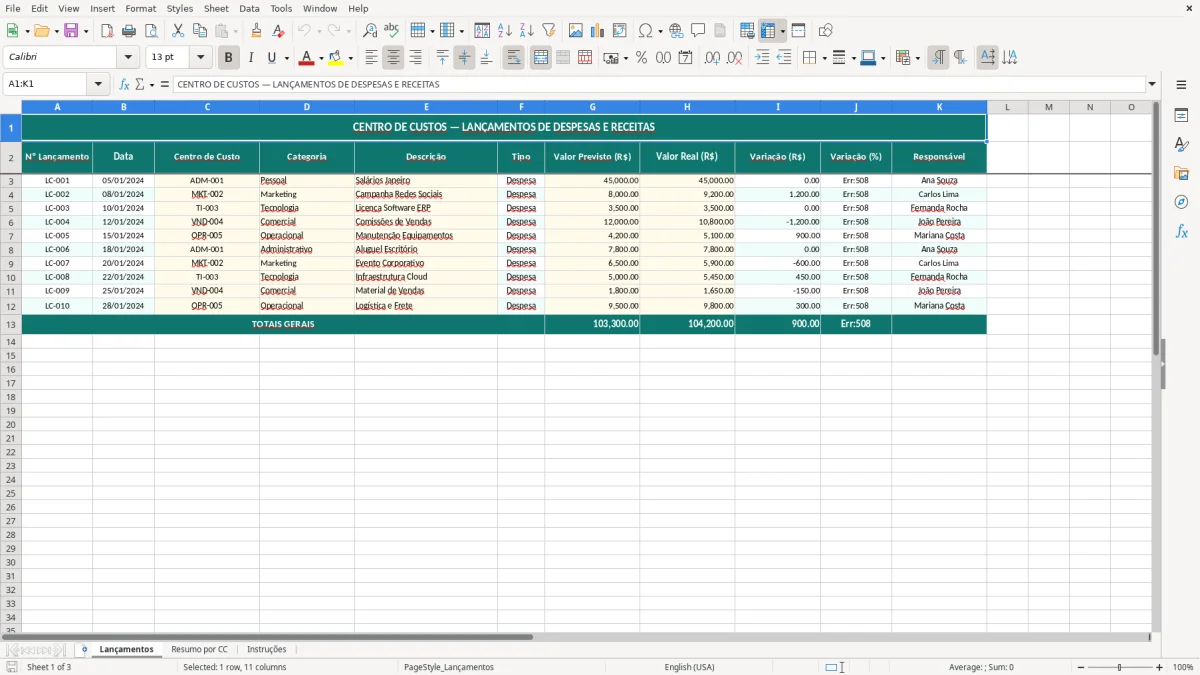Toggle Print Preview
Image resolution: width=1200 pixels, height=675 pixels.
coord(150,31)
